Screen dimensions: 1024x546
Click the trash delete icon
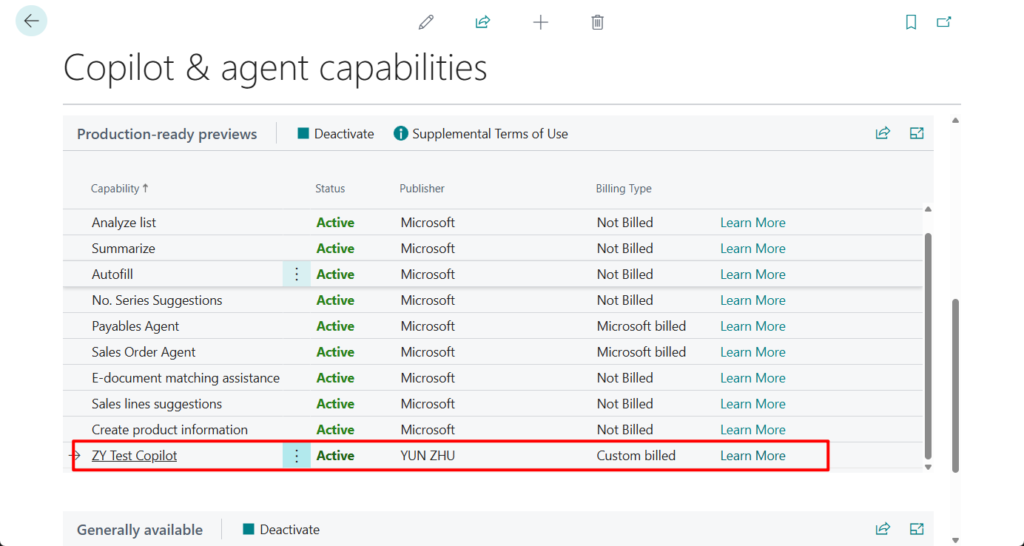coord(597,22)
